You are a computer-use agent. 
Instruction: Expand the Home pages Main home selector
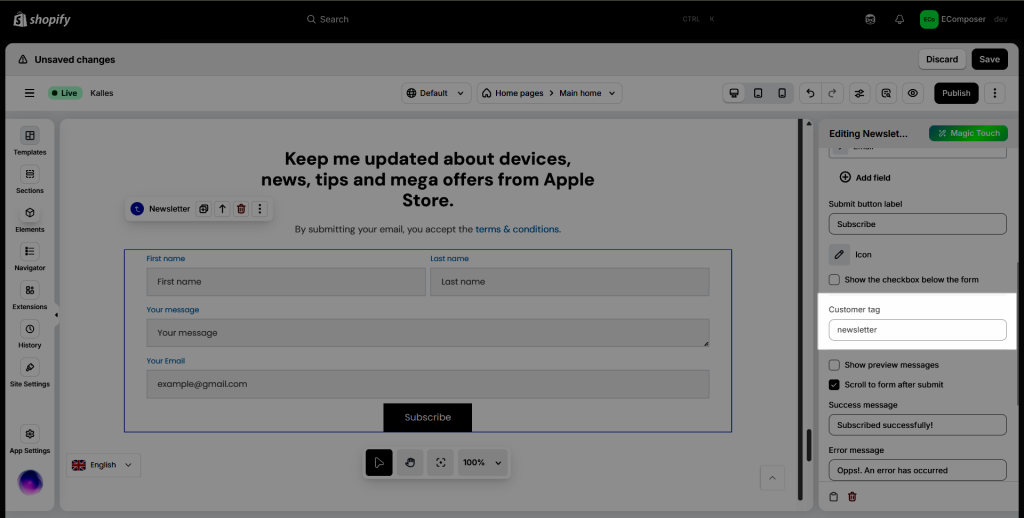(x=549, y=93)
